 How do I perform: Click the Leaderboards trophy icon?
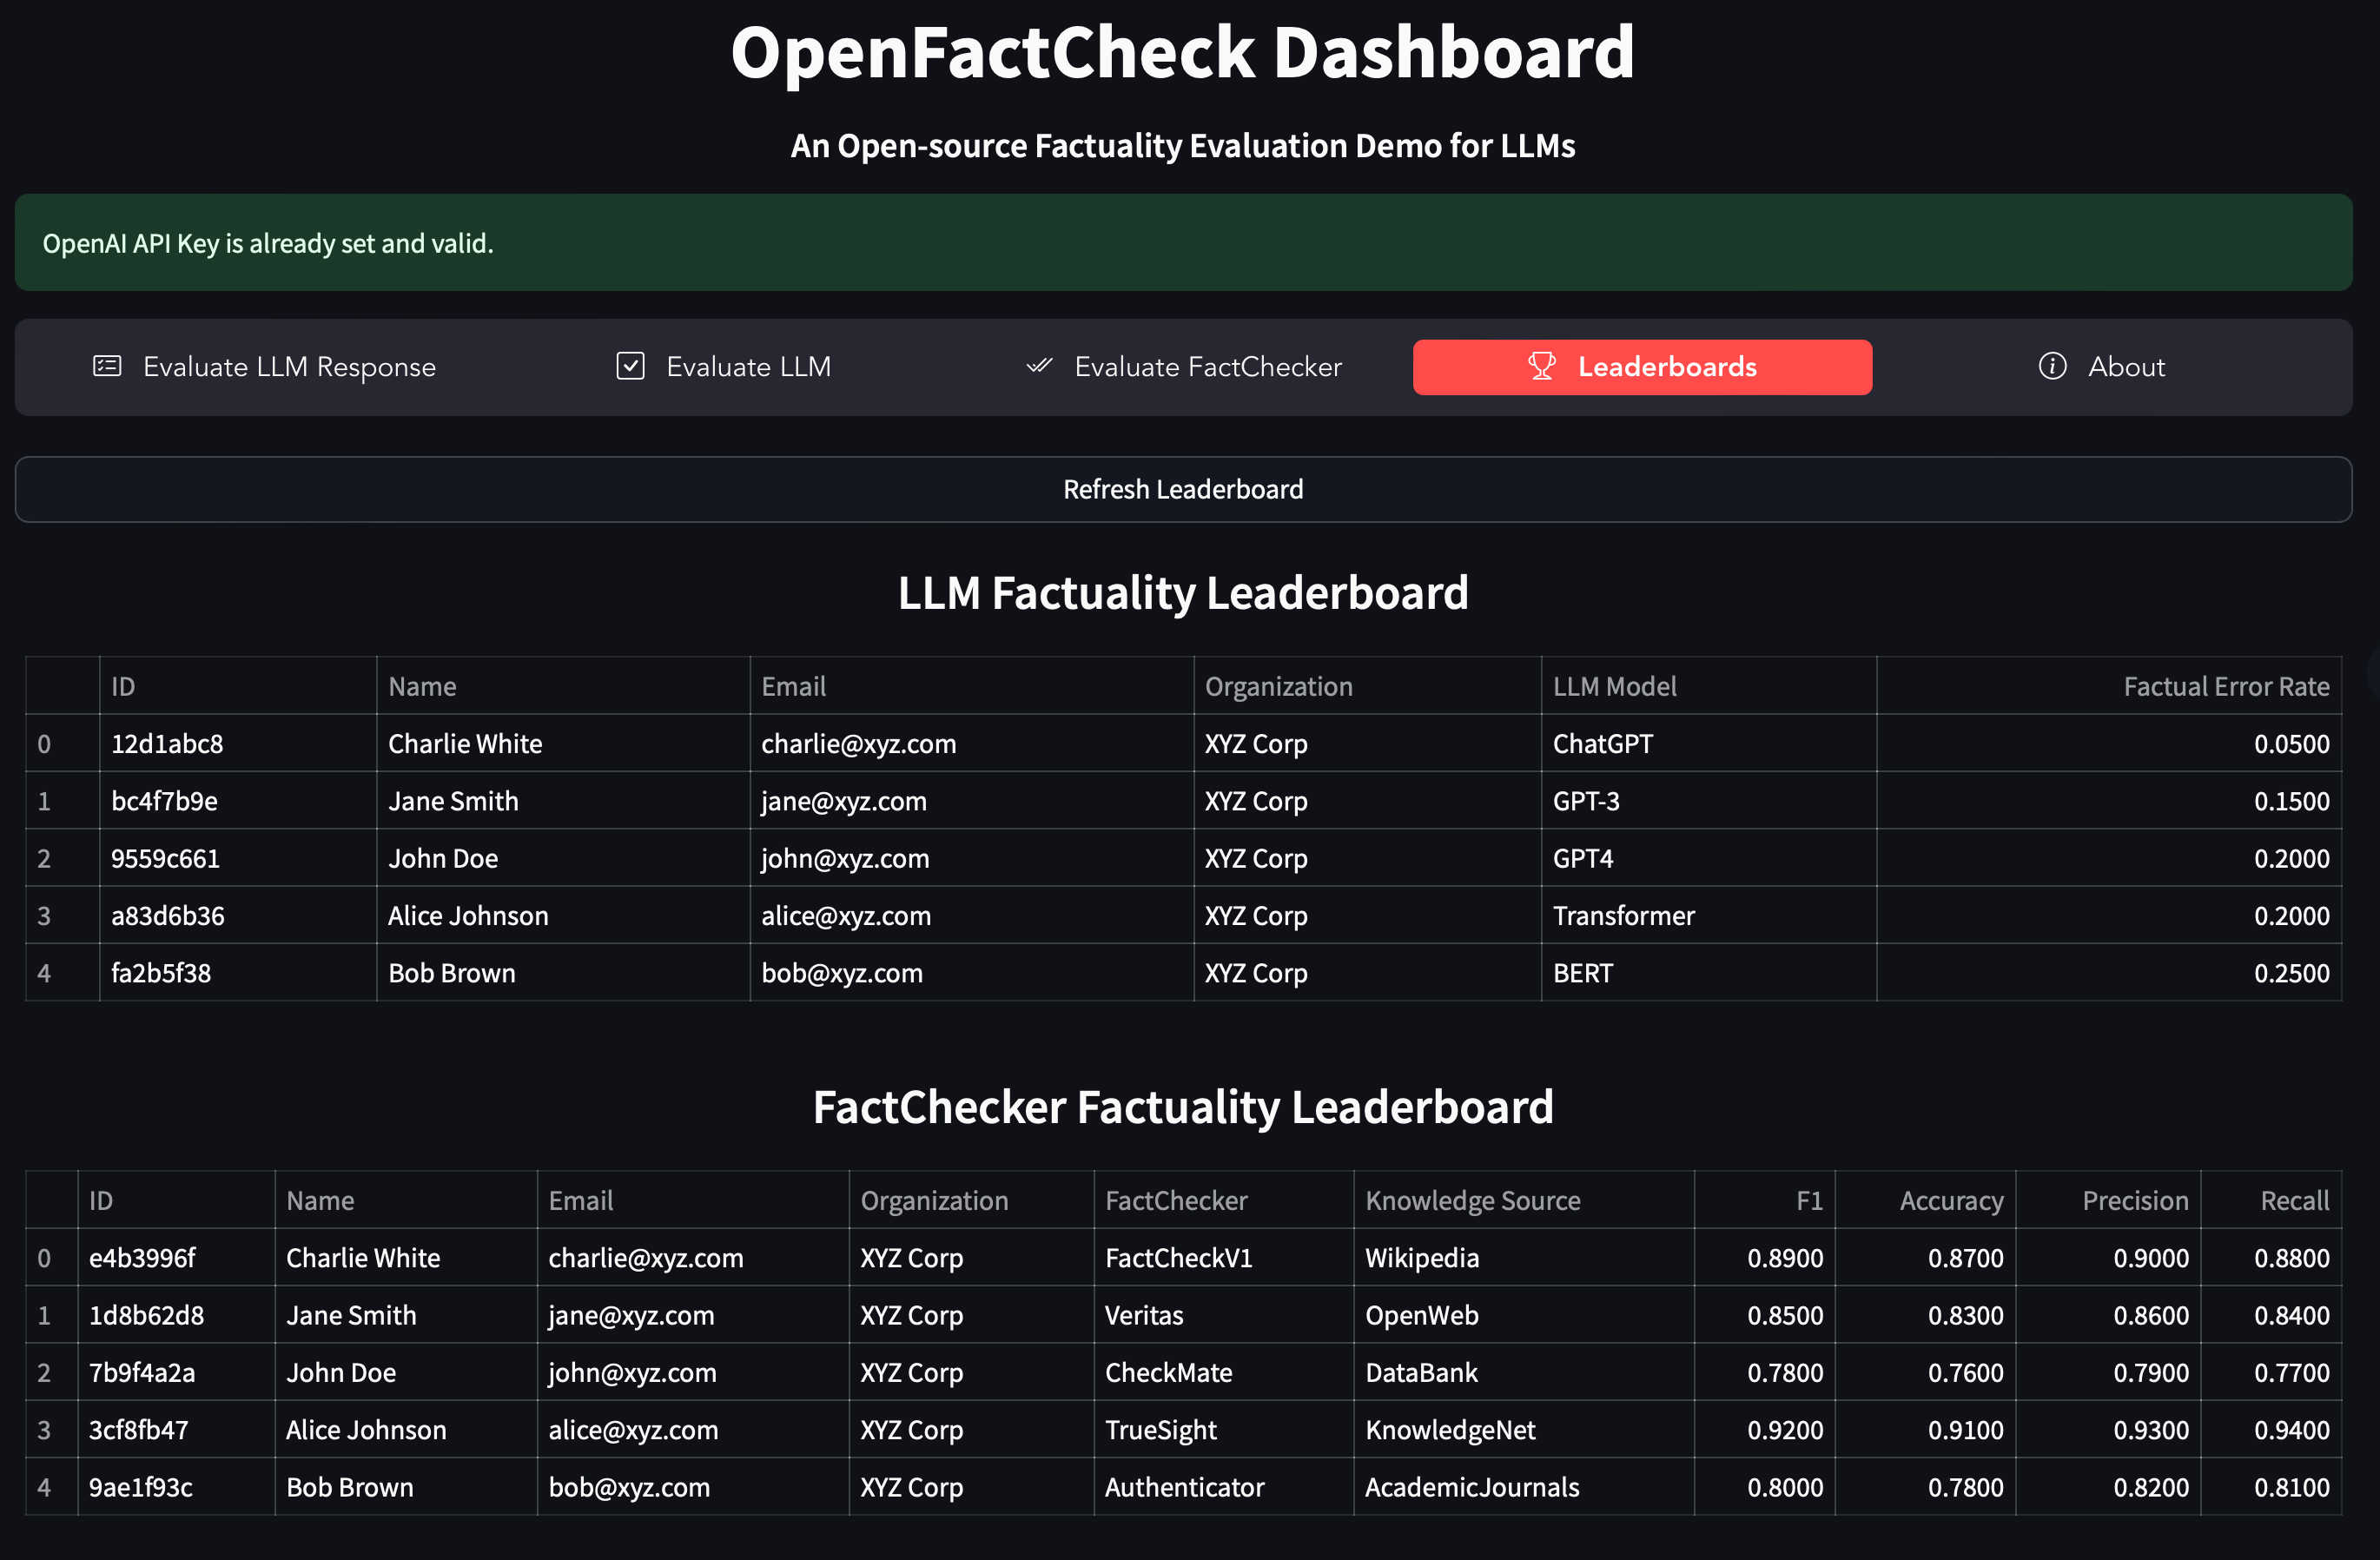click(x=1542, y=366)
